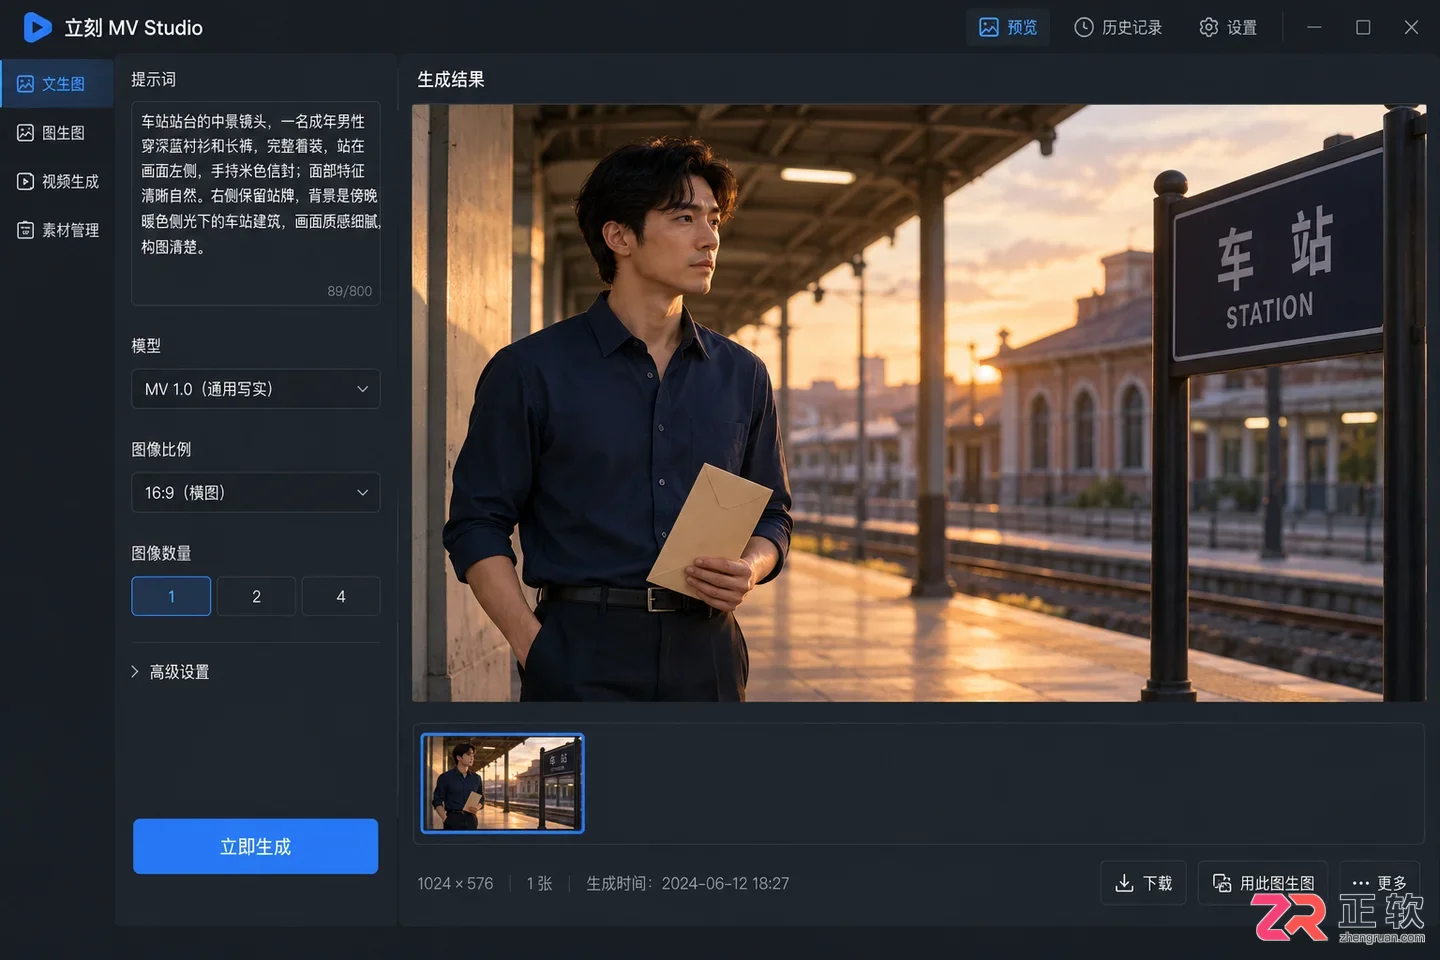
Task: Minimize the MV Studio window
Action: (1314, 27)
